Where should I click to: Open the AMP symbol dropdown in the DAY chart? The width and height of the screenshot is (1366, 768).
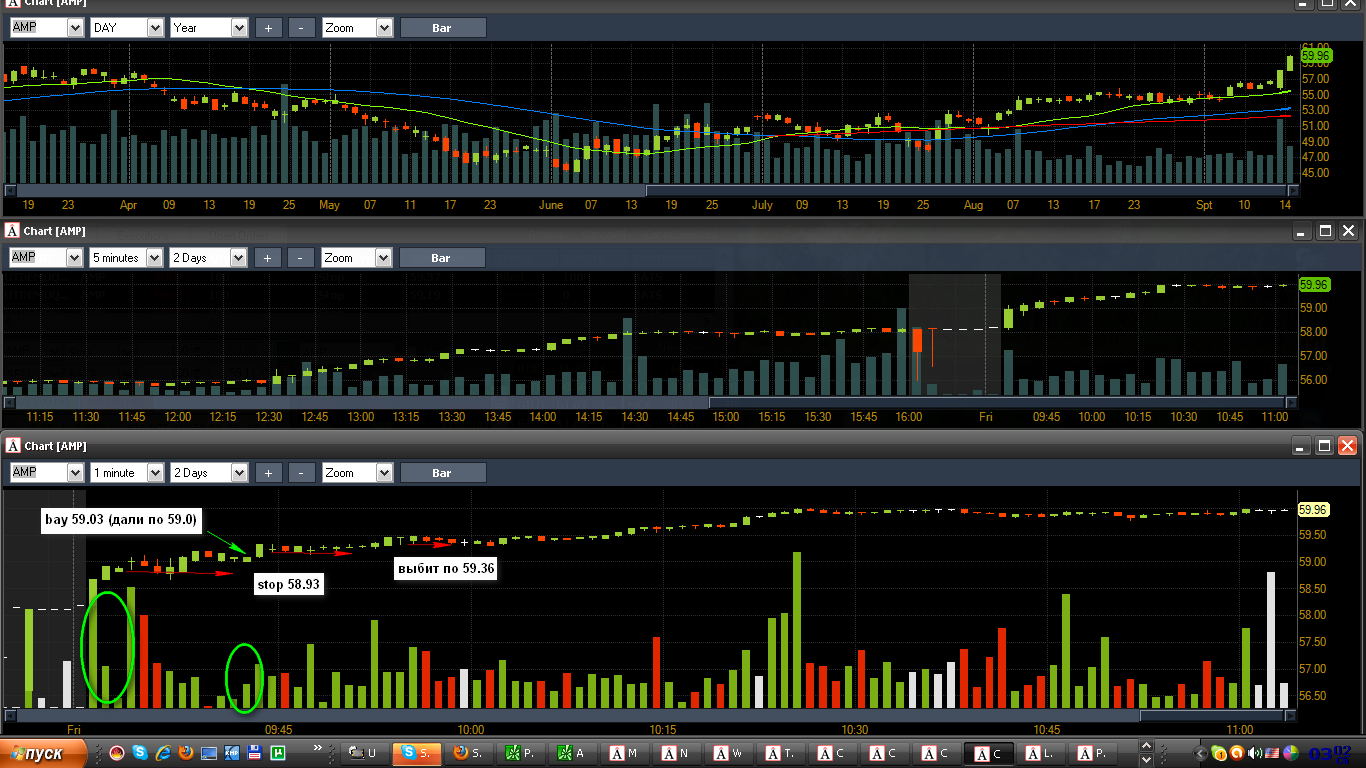point(75,28)
